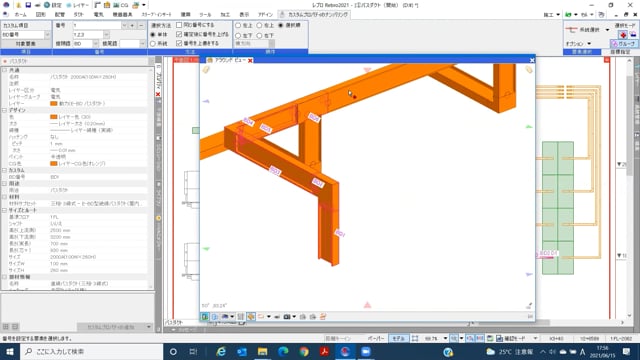Click the settings gear icon labeled 設定
The height and width of the screenshot is (360, 640).
[52, 5]
